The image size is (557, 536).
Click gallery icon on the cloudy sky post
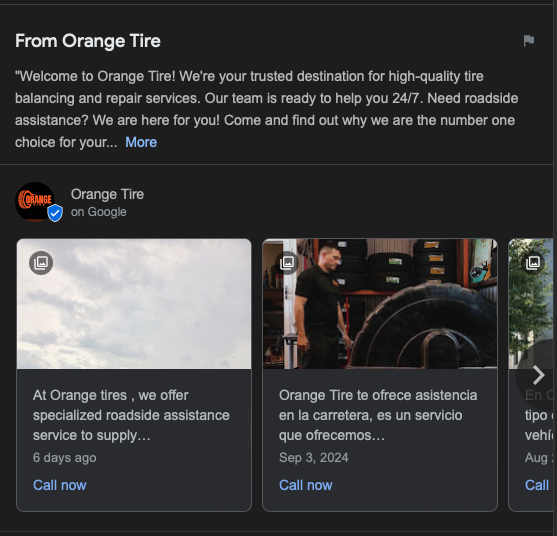[41, 263]
